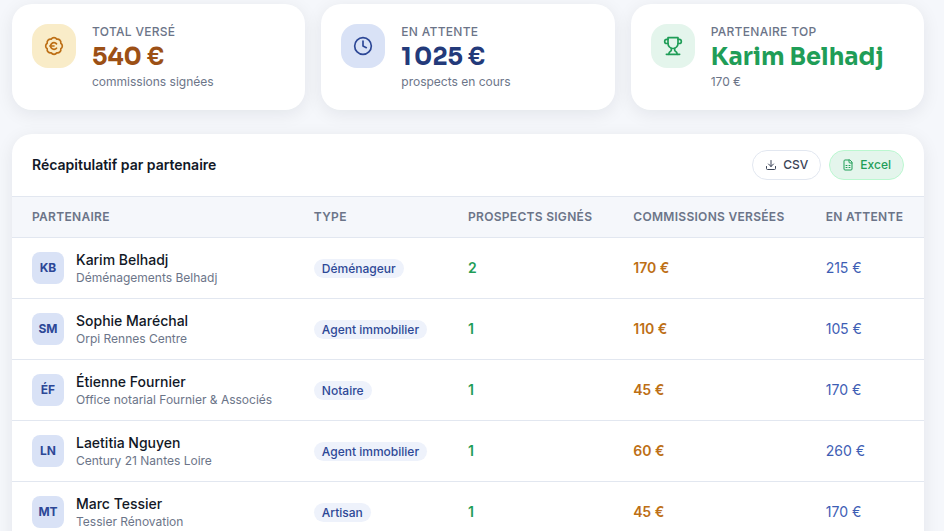
Task: Click the 215 € pending amount
Action: tap(843, 268)
